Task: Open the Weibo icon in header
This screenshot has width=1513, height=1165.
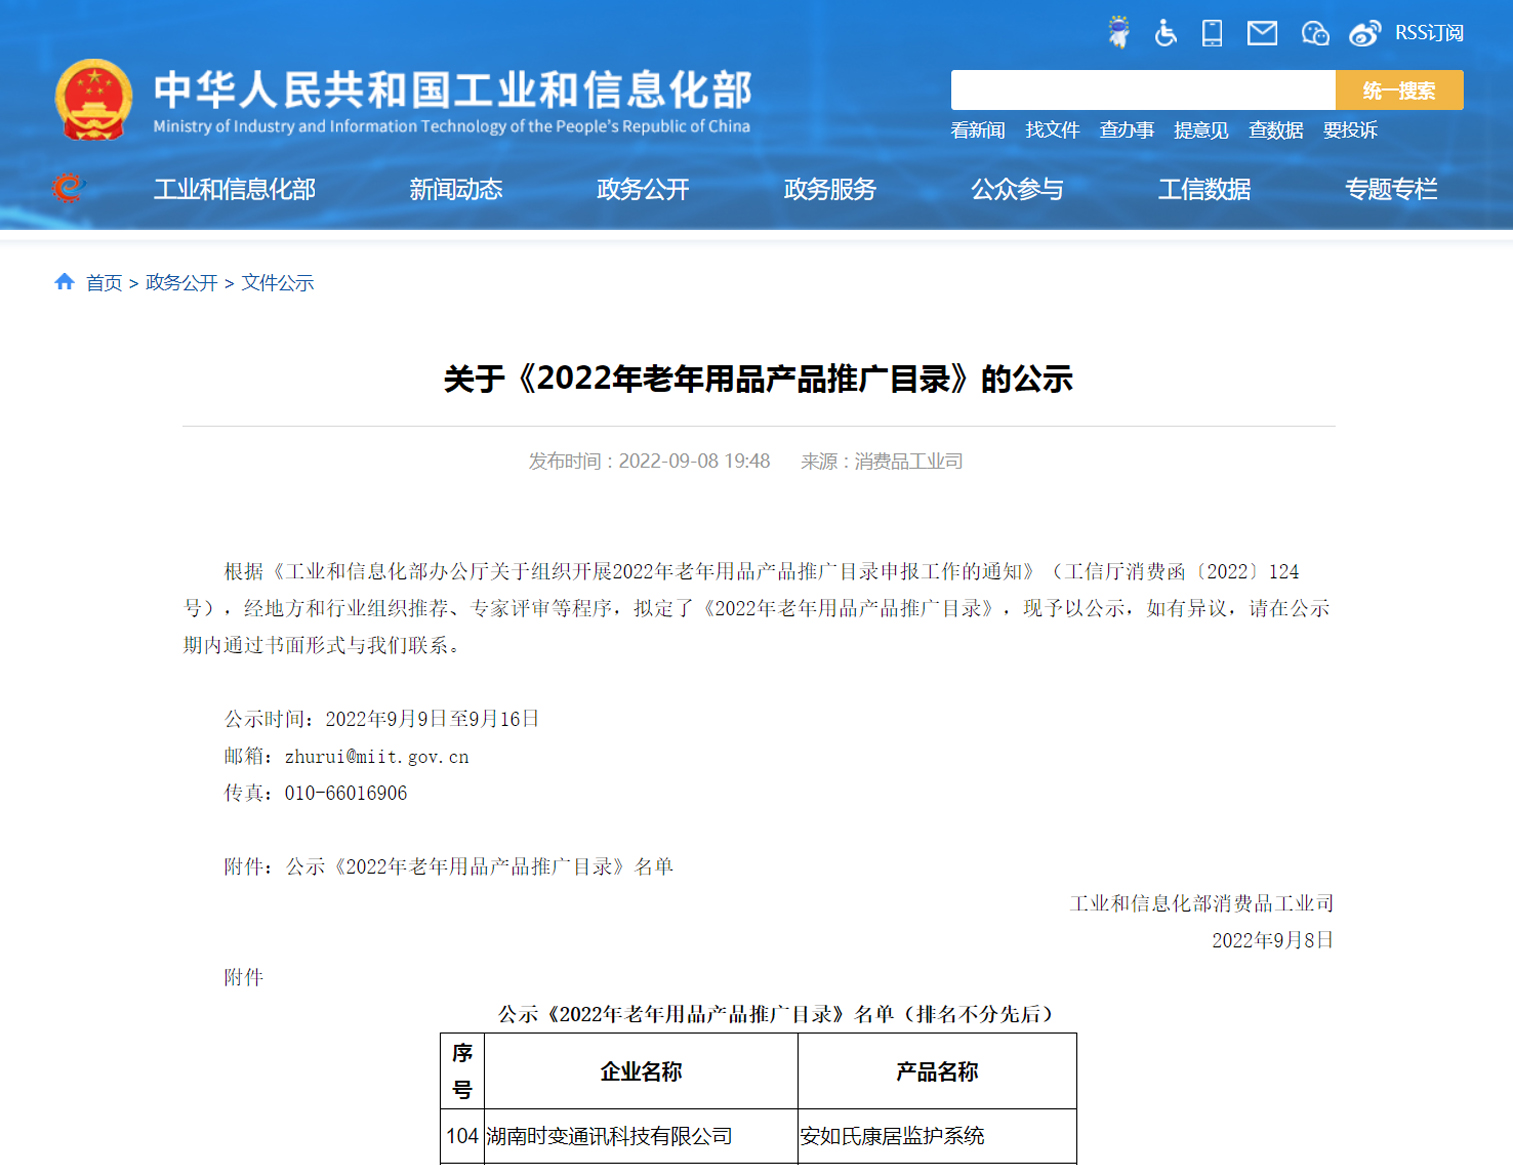Action: point(1365,33)
